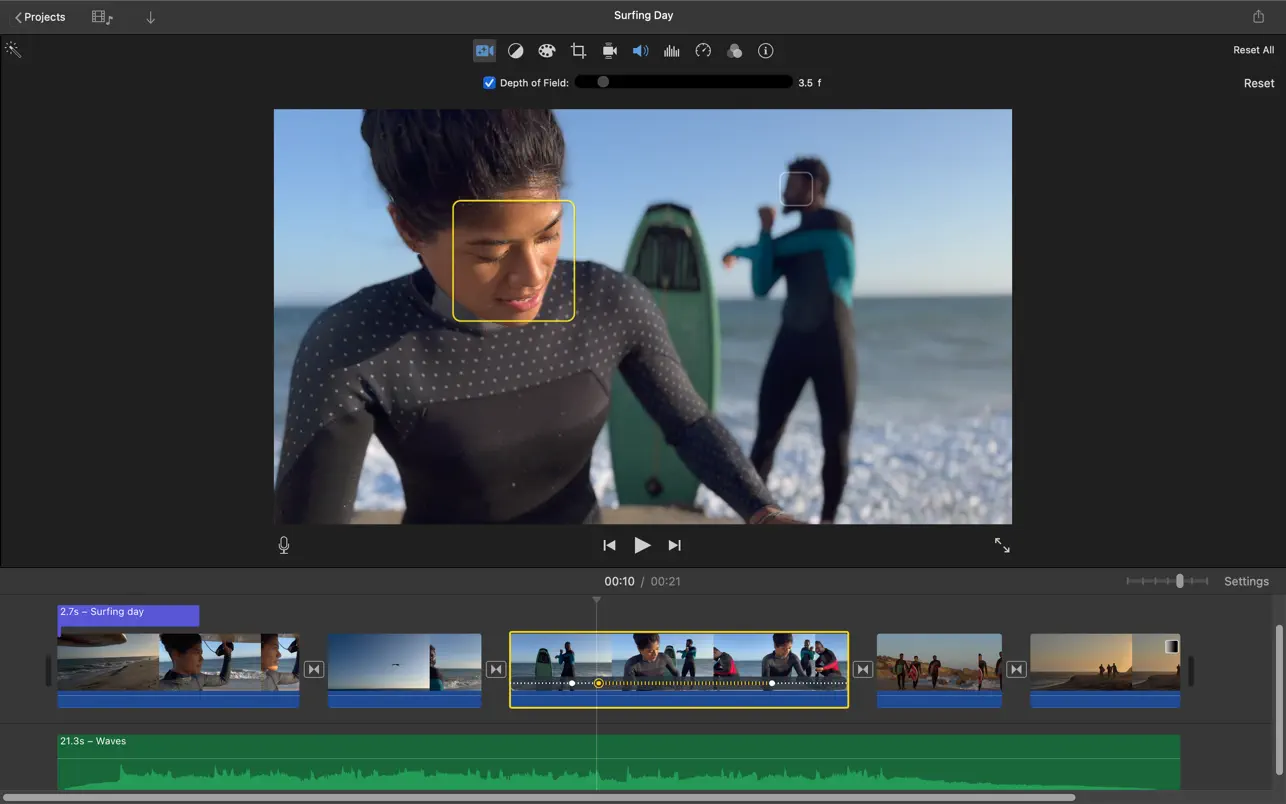
Task: Open the Stabilization controls
Action: 609,50
